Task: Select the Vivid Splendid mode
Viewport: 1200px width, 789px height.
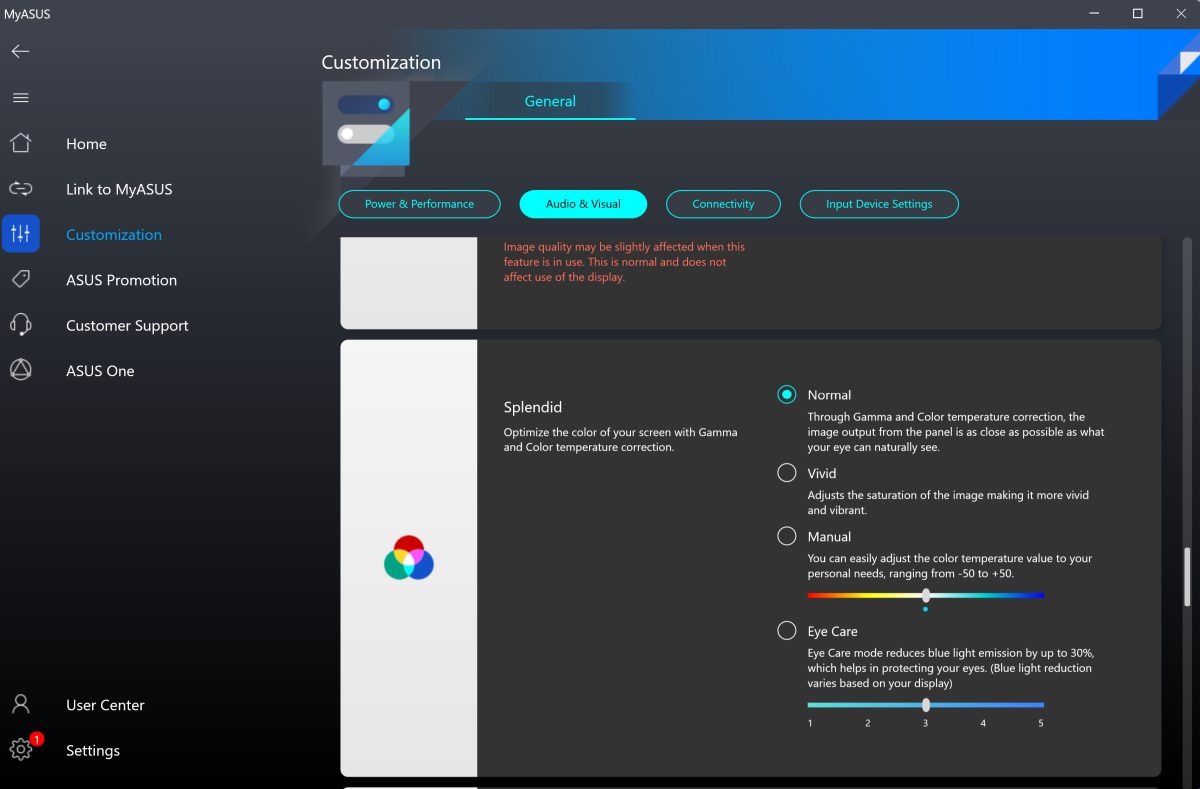Action: (x=787, y=473)
